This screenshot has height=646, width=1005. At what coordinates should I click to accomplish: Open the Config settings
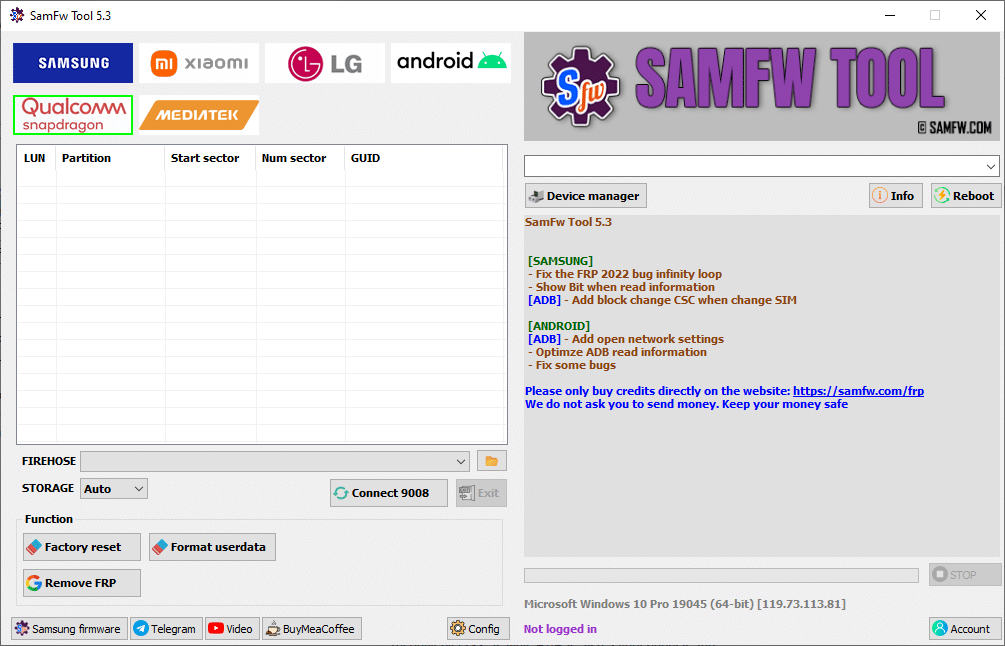478,628
